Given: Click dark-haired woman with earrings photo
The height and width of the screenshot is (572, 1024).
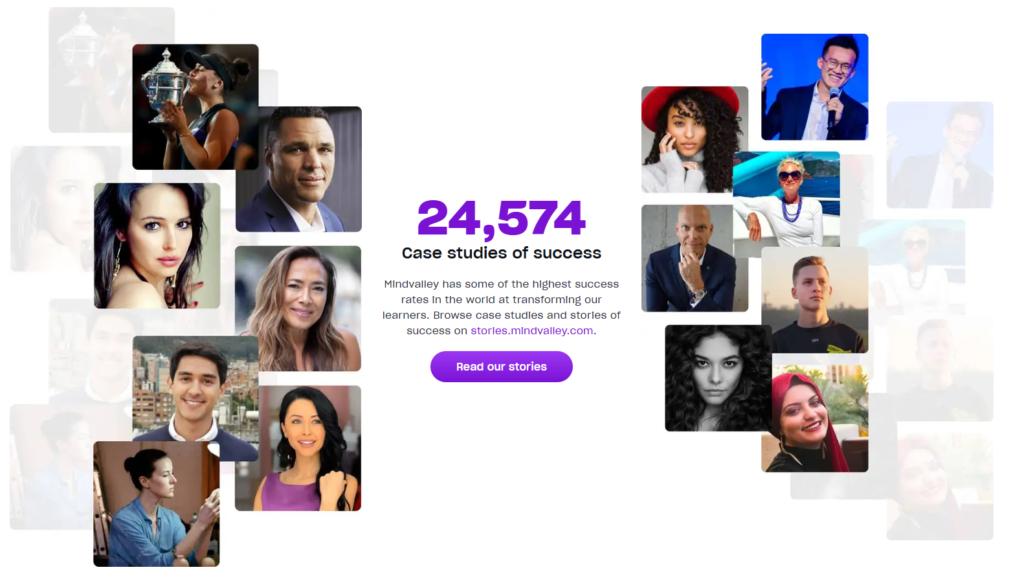Looking at the screenshot, I should tap(157, 246).
